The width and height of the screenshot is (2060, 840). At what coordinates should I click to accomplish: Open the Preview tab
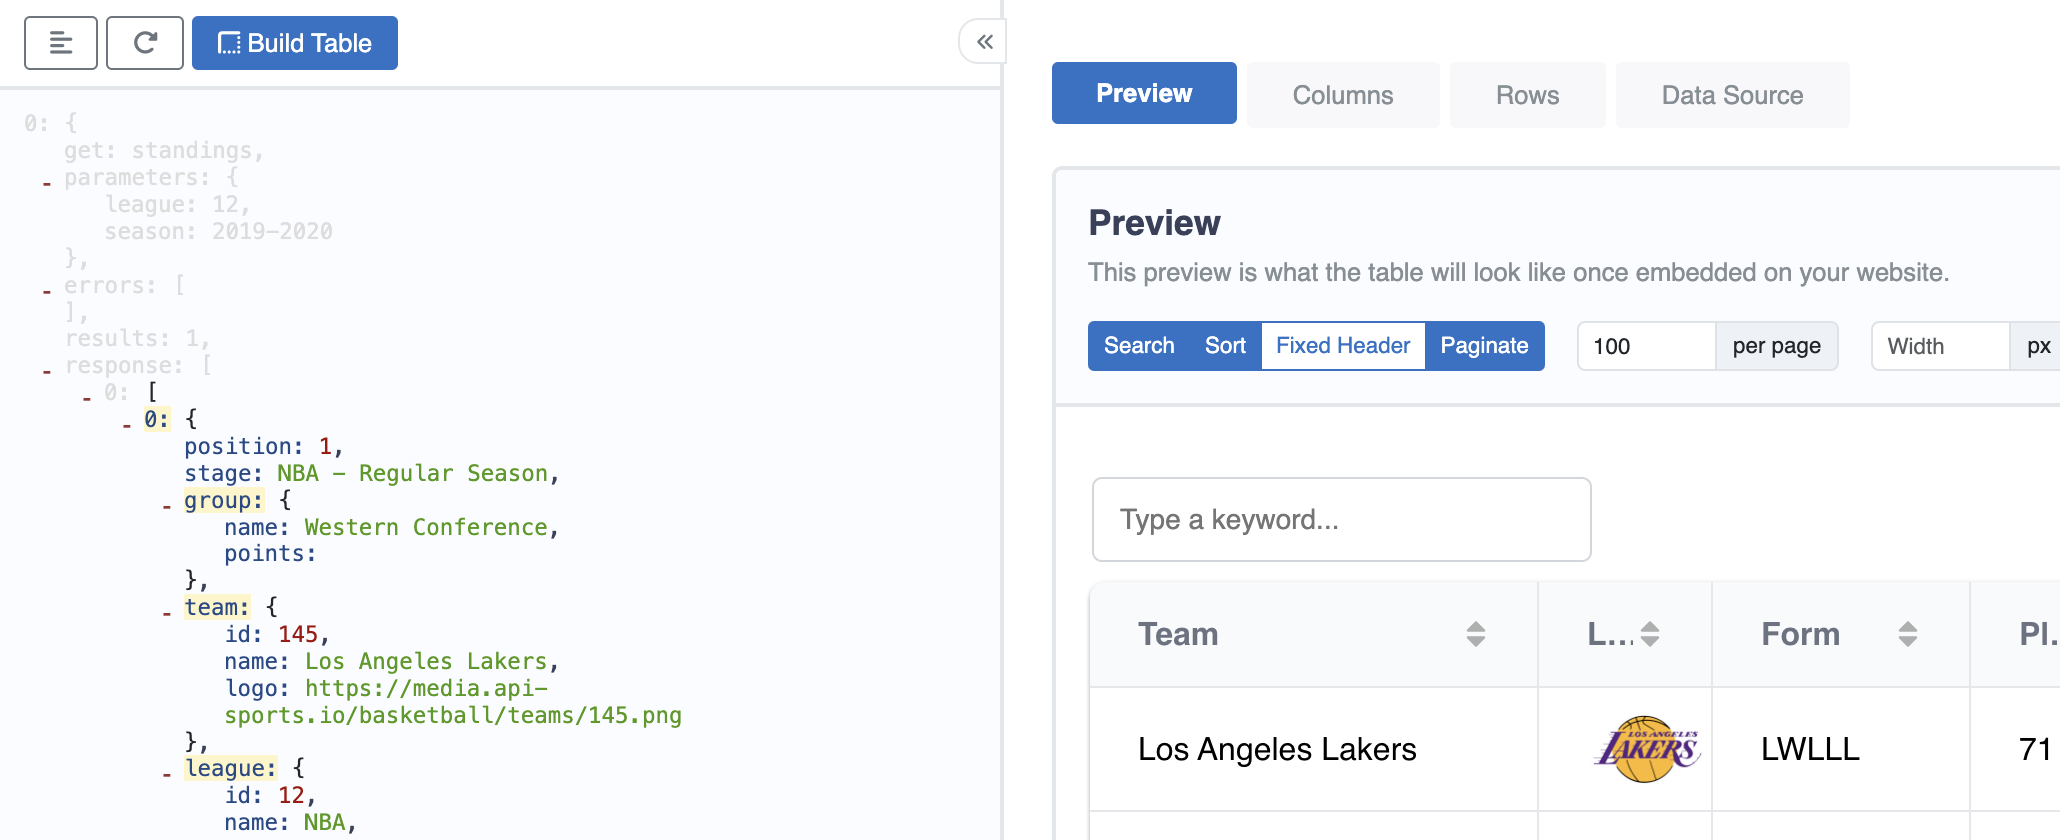pyautogui.click(x=1144, y=93)
